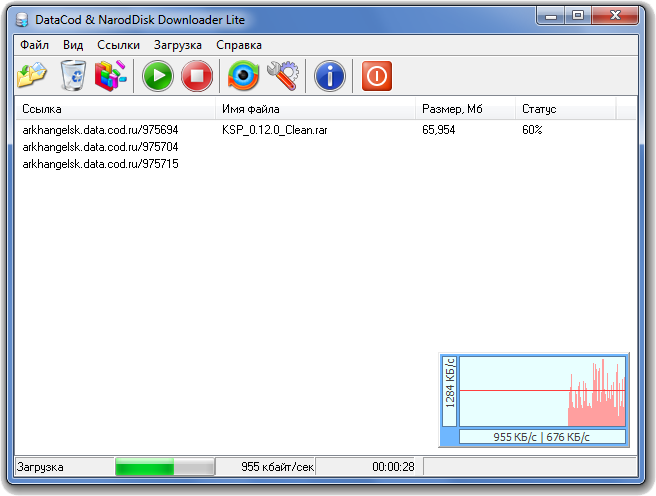The height and width of the screenshot is (496, 656).
Task: Click the 955 КБ/с | 676 КБ/с readout
Action: pos(542,437)
